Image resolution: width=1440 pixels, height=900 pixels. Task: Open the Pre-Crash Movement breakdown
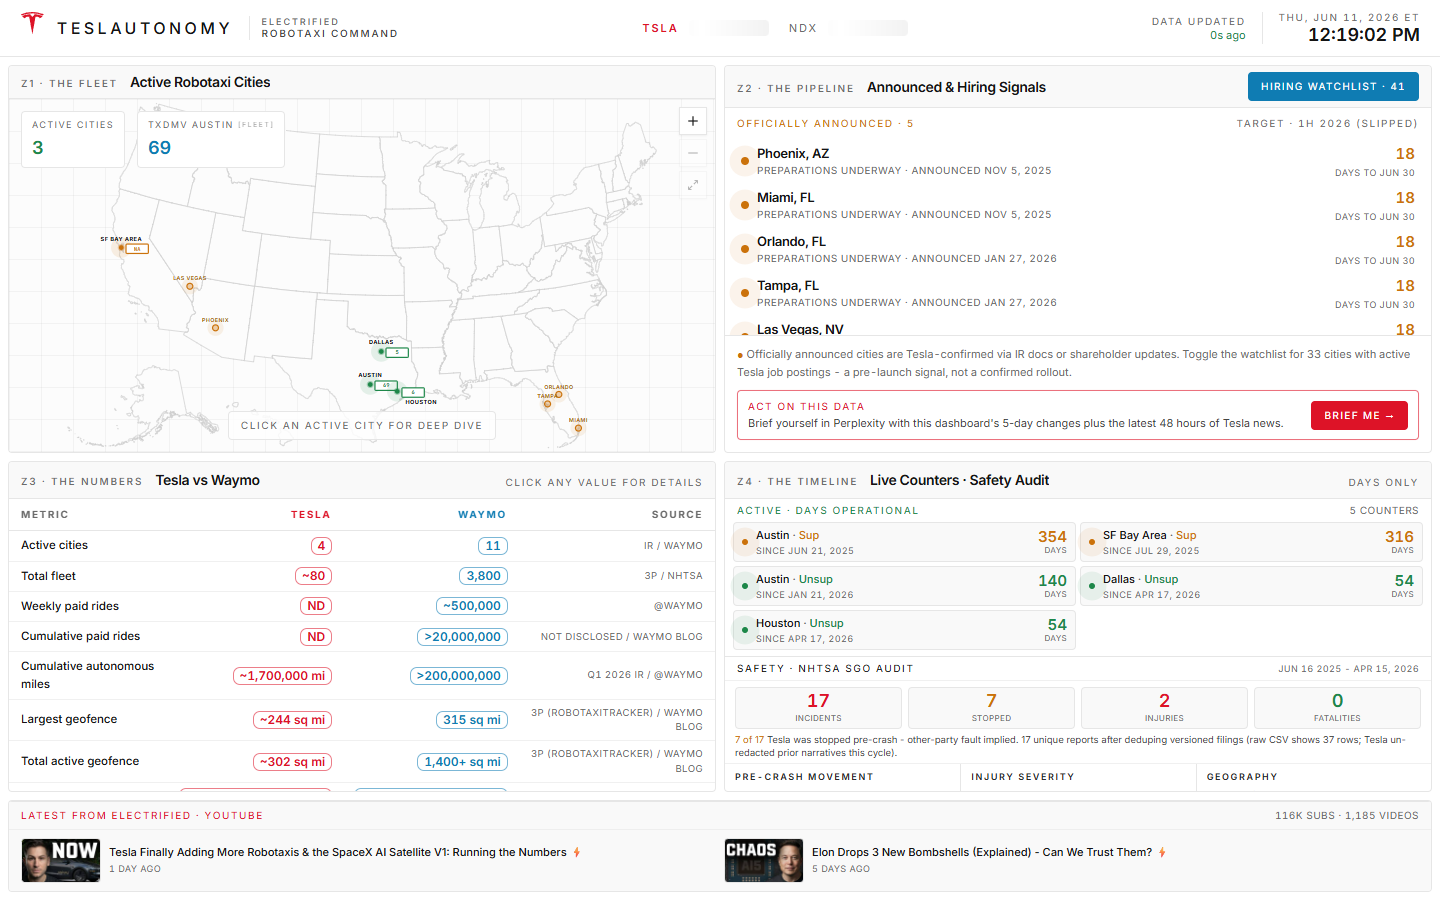tap(842, 777)
